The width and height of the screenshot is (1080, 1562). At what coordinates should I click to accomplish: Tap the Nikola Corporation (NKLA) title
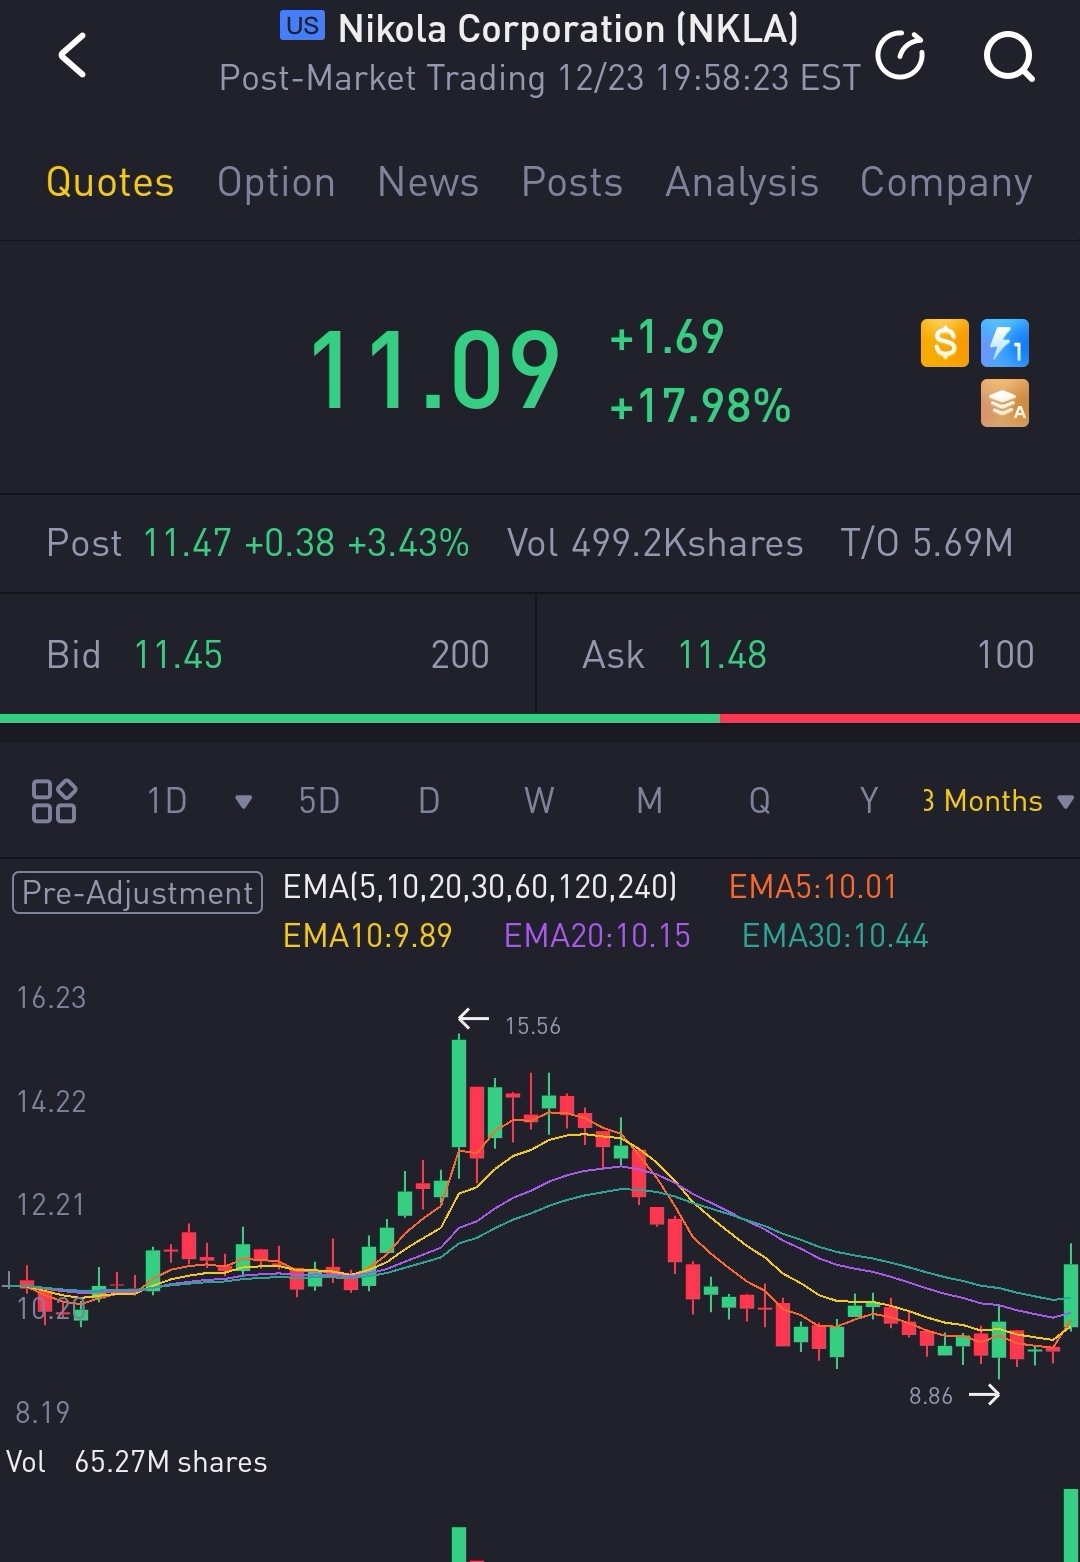[569, 29]
